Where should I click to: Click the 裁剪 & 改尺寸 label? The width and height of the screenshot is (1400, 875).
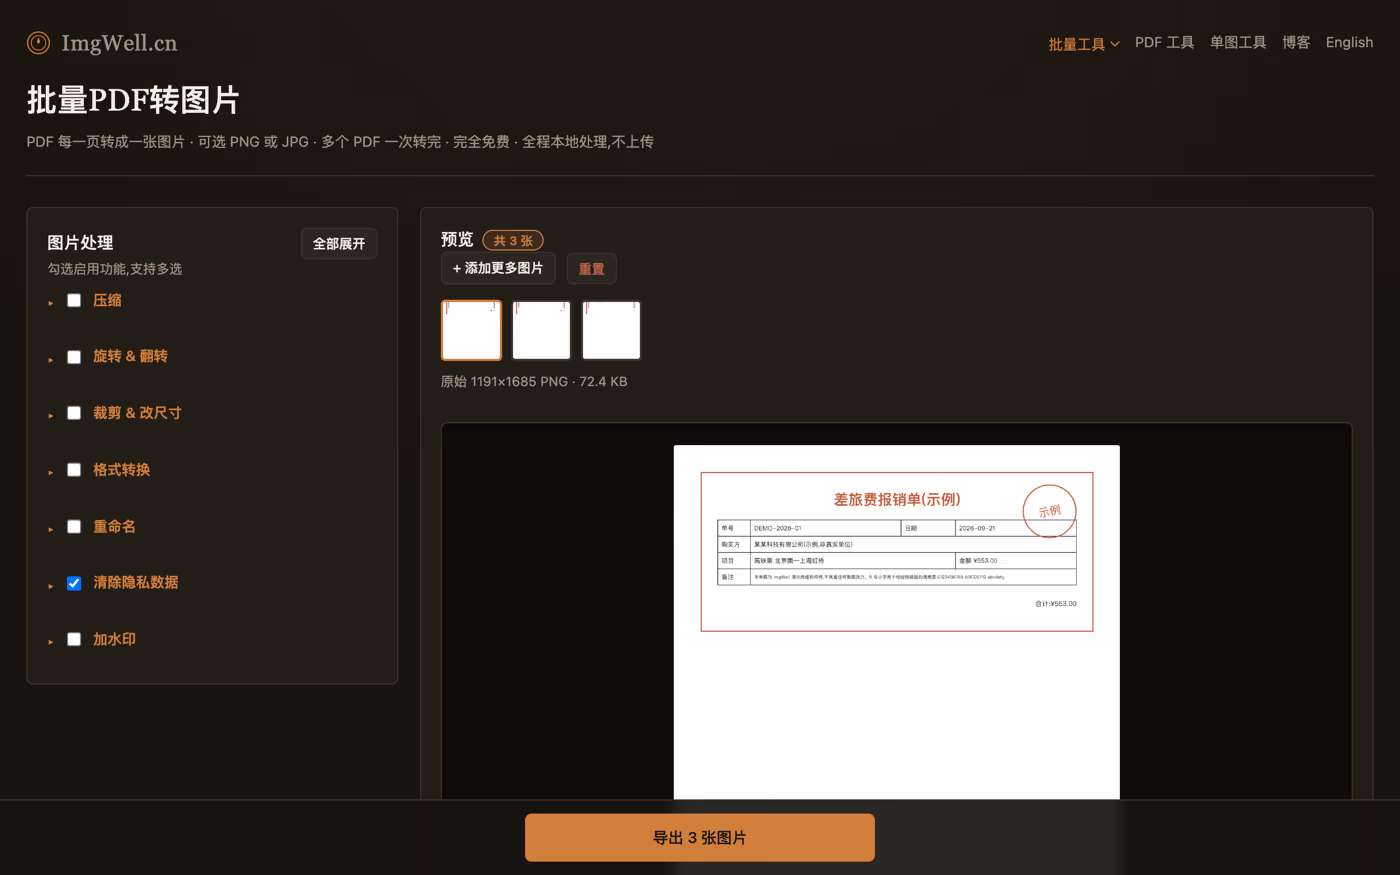(x=137, y=413)
